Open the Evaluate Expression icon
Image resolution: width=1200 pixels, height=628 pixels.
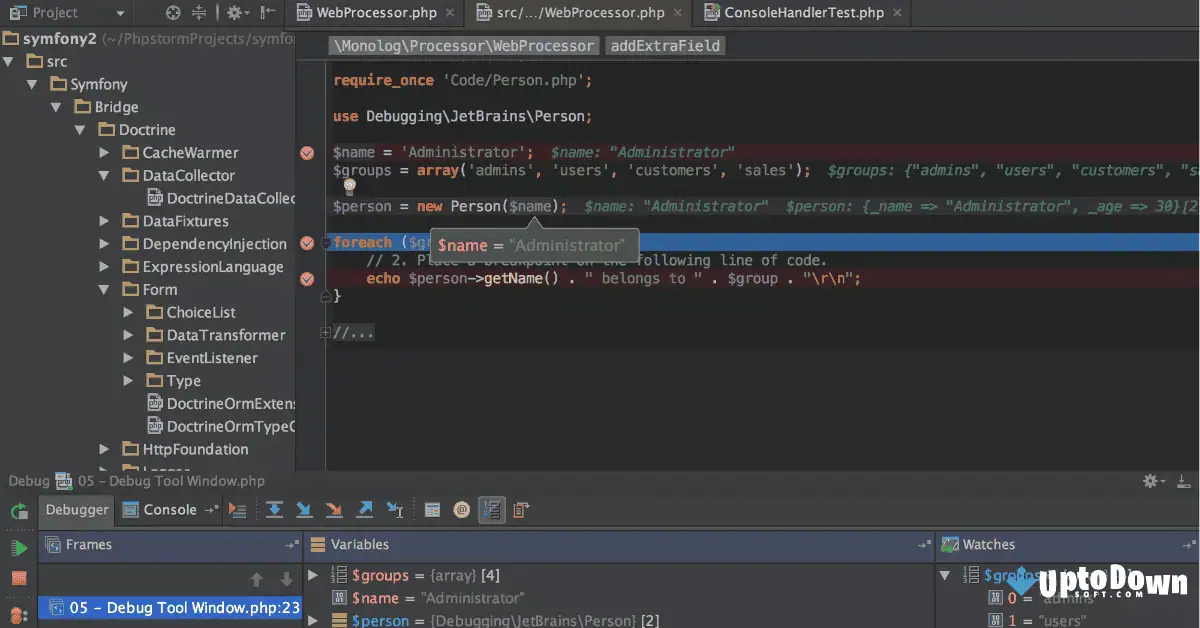coord(461,510)
